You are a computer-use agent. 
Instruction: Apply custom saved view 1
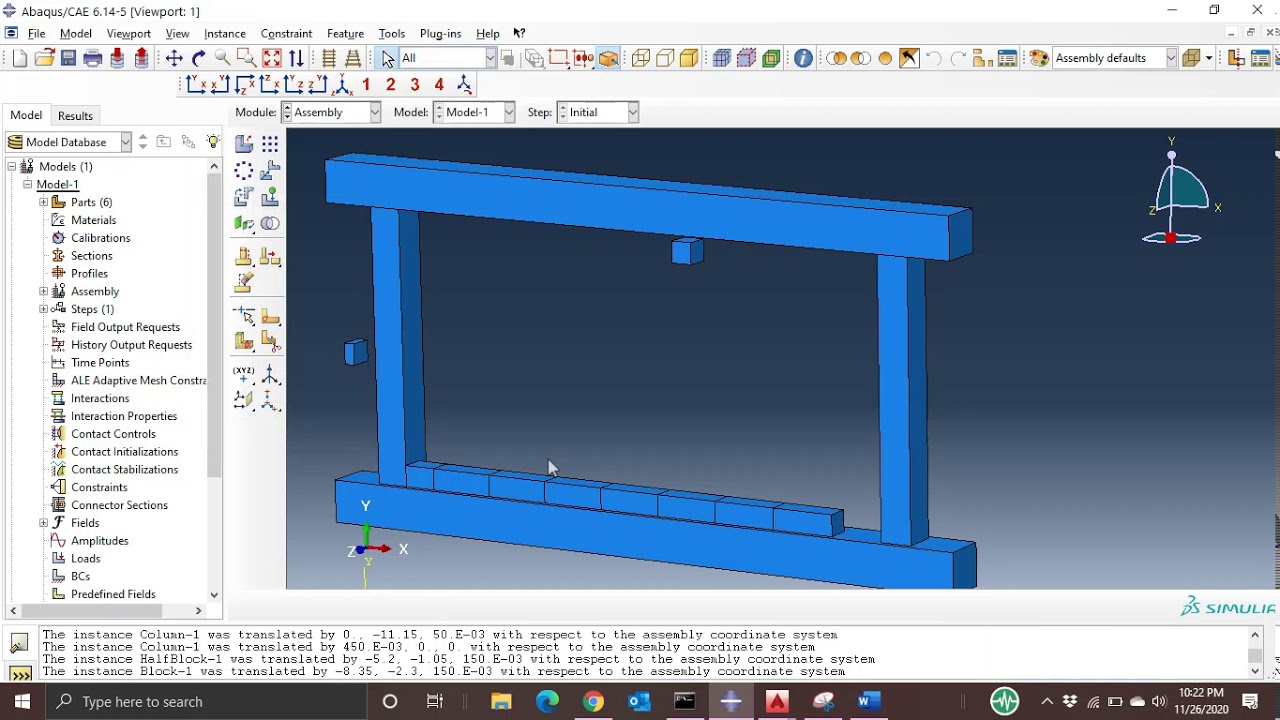366,85
